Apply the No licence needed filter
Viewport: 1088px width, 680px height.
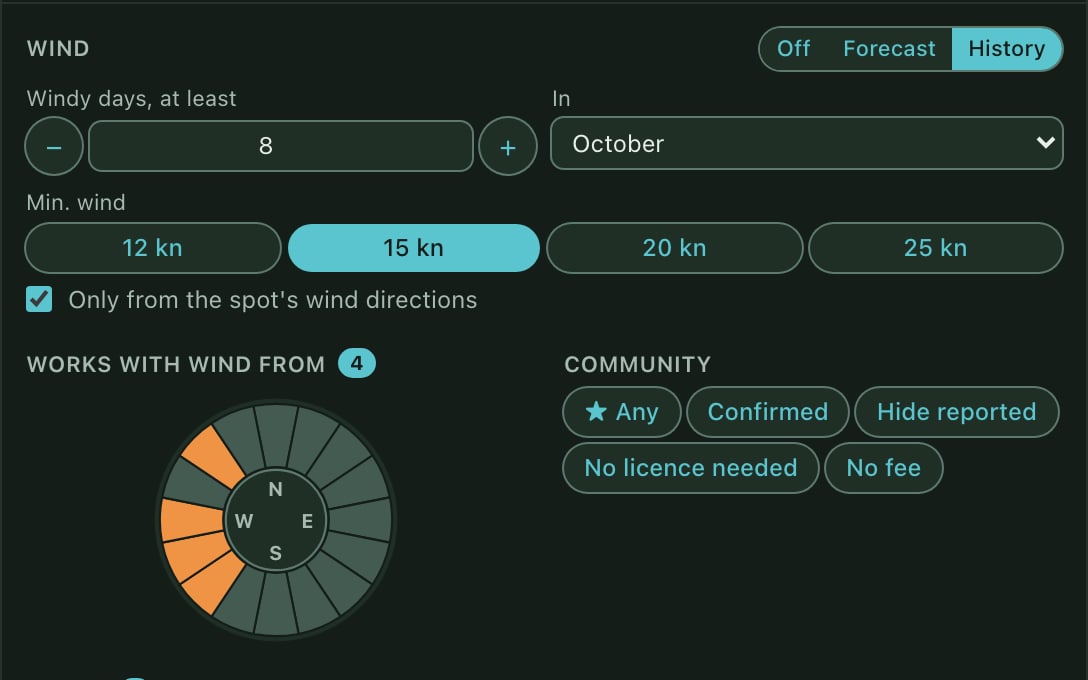690,468
